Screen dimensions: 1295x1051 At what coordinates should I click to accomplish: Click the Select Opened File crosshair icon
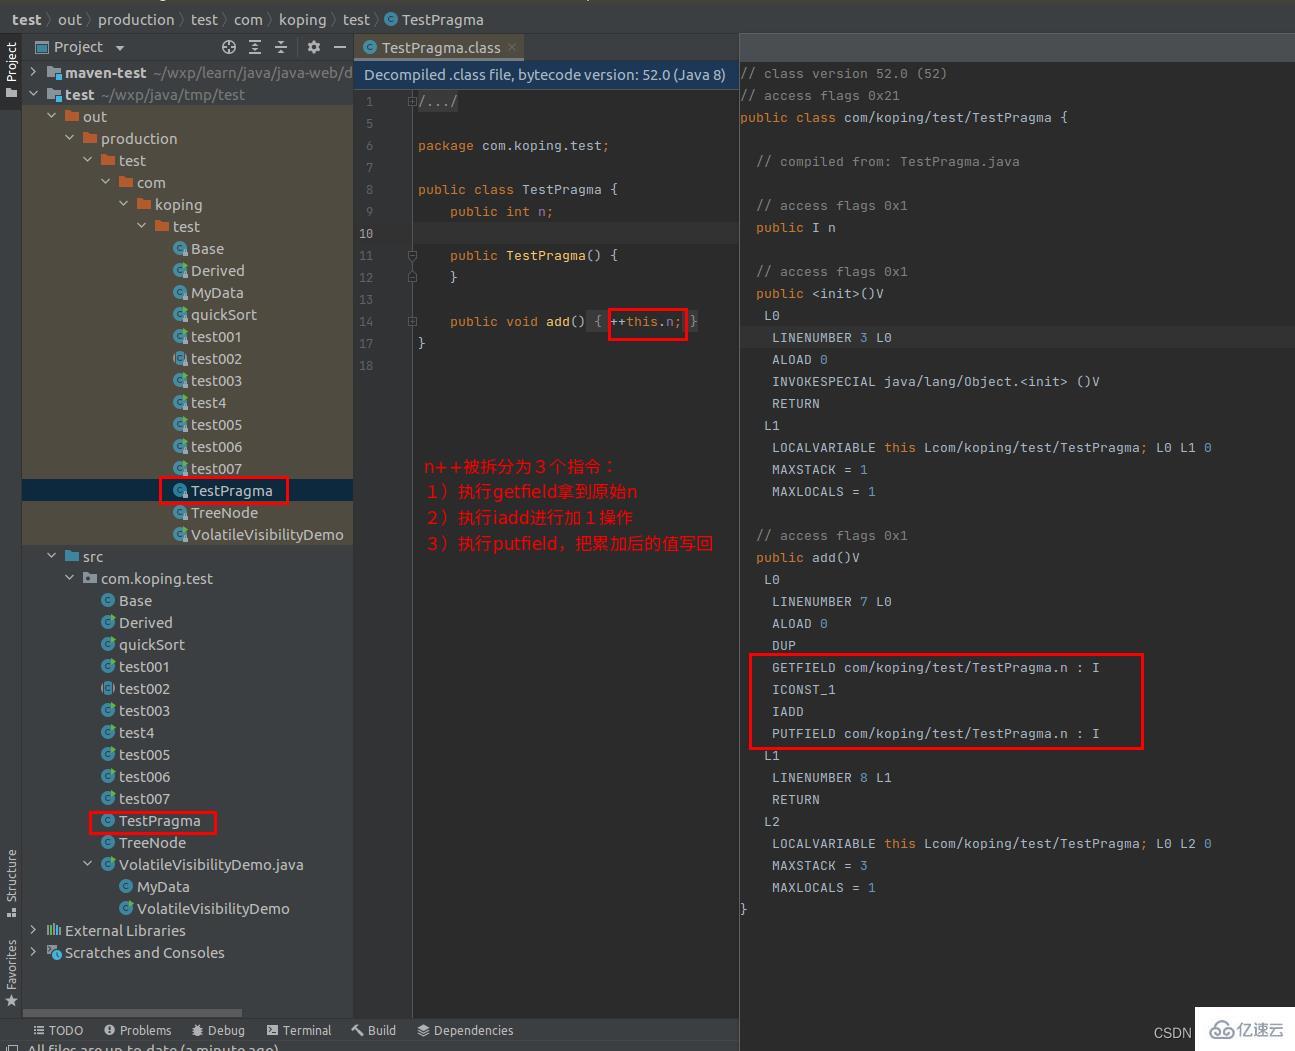pos(228,46)
